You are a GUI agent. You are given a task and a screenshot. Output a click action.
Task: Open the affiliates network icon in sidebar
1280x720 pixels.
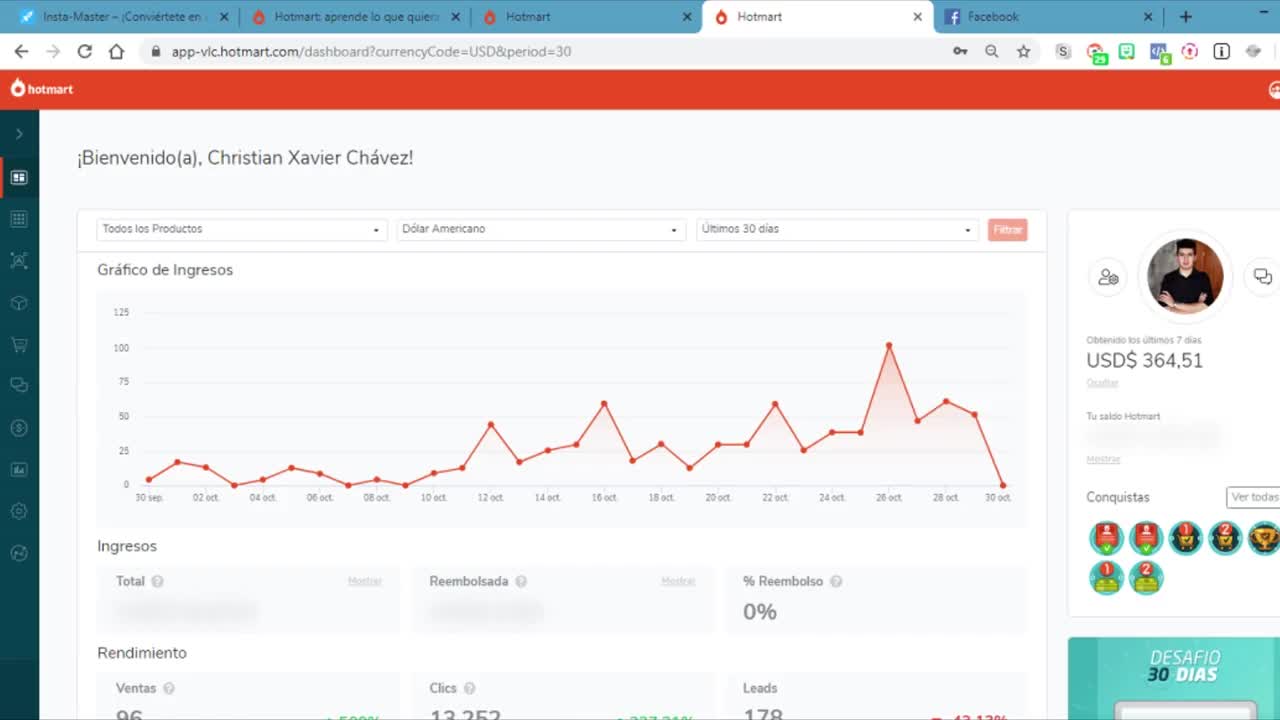tap(19, 261)
